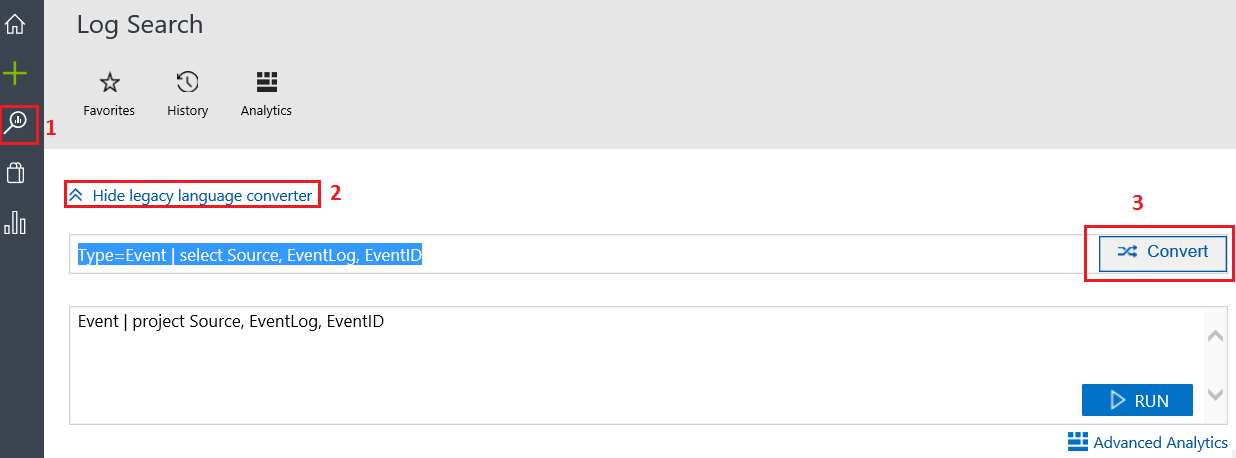1236x458 pixels.
Task: Click the scroll down arrow of the query box
Action: [x=1216, y=395]
